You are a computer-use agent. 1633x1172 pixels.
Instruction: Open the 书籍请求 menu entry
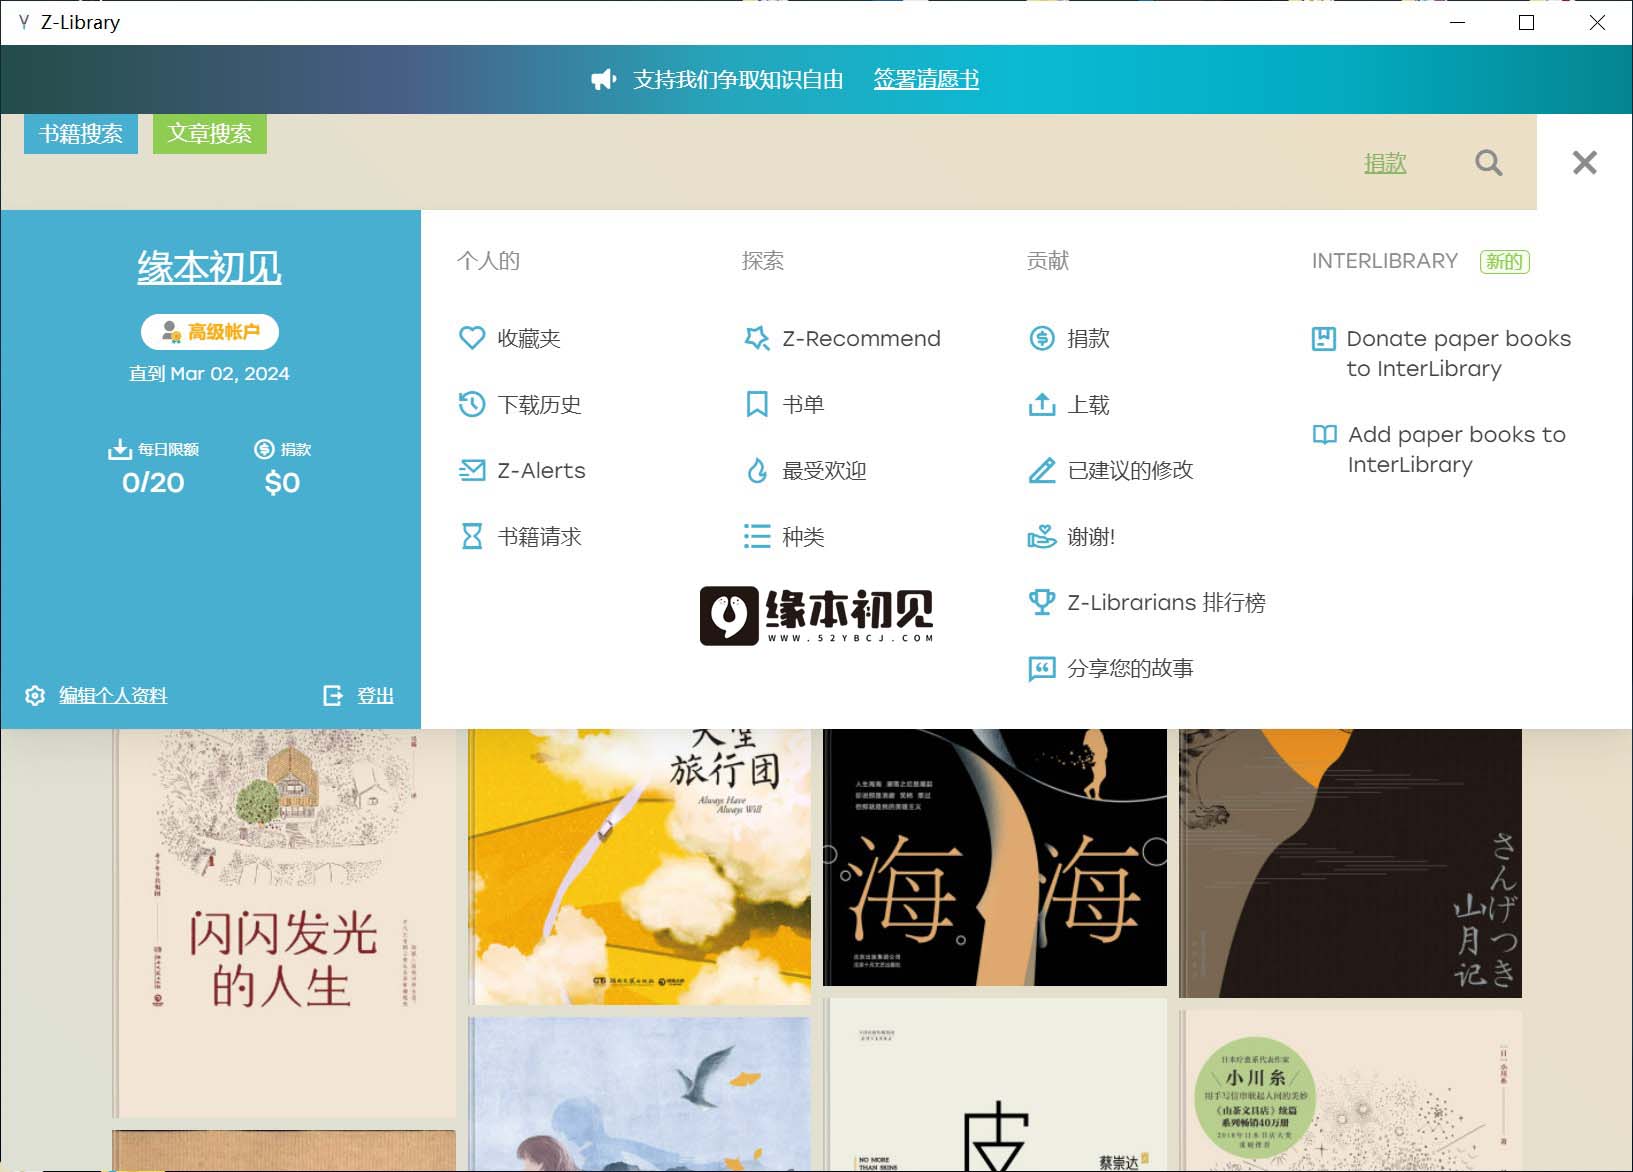pos(520,536)
